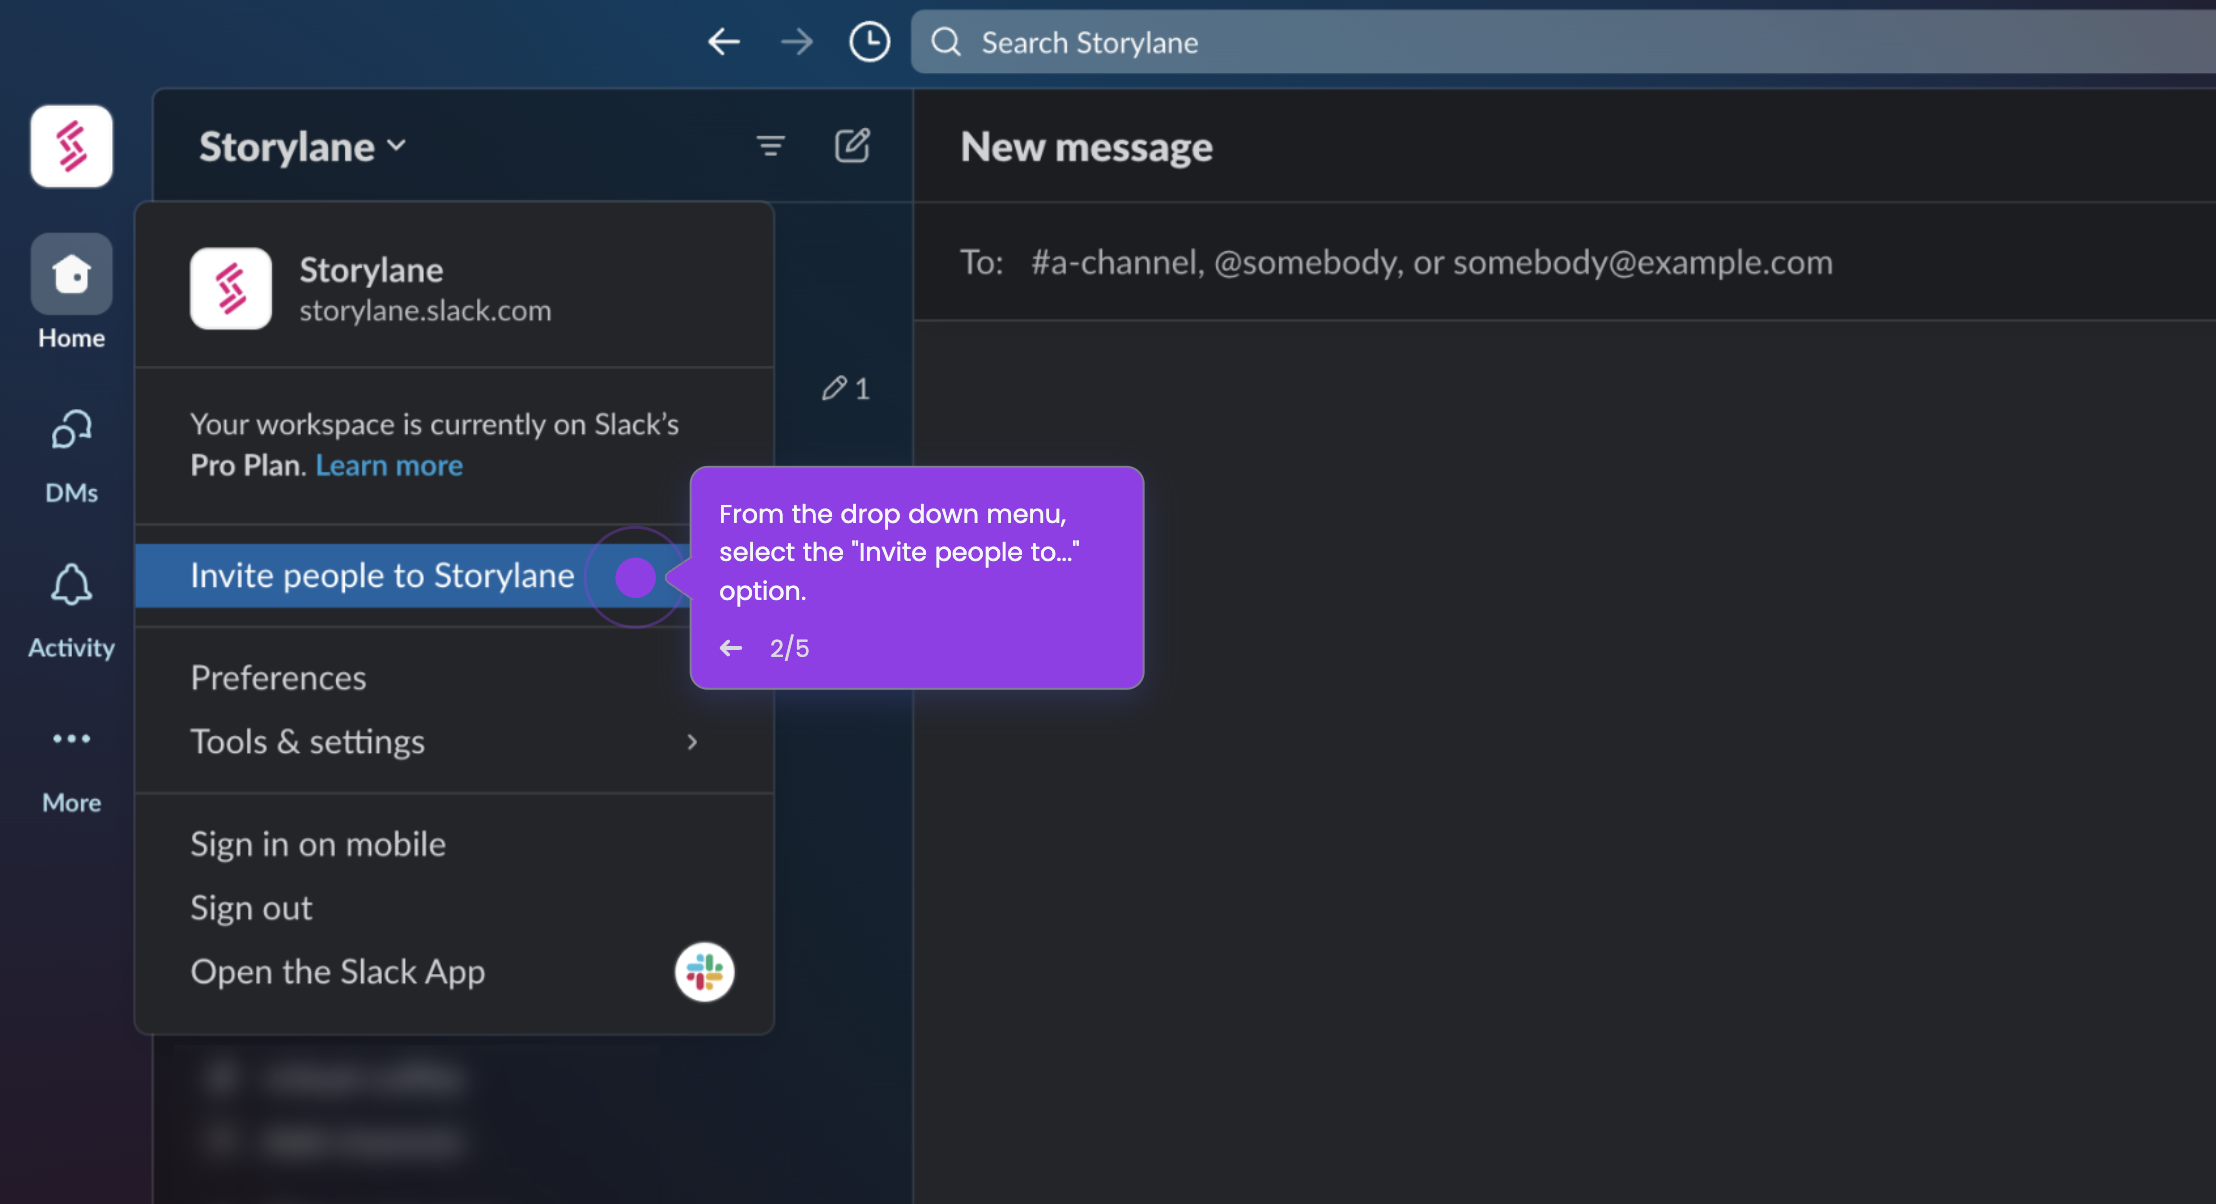Open the history clock icon
Screen dimensions: 2216x1204
pyautogui.click(x=869, y=42)
